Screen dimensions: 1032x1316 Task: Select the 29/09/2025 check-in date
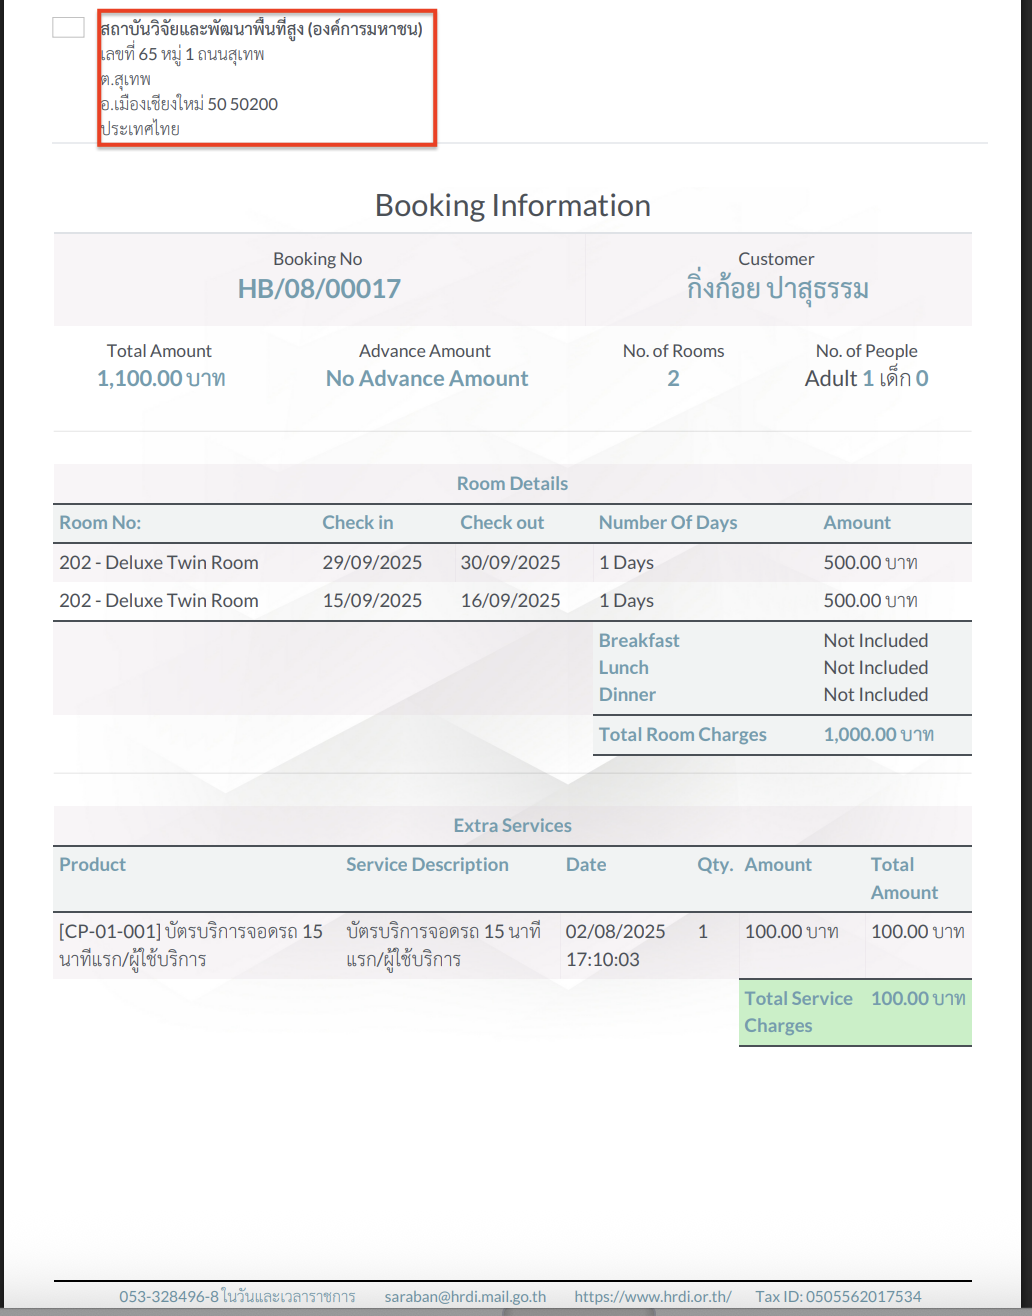[372, 562]
